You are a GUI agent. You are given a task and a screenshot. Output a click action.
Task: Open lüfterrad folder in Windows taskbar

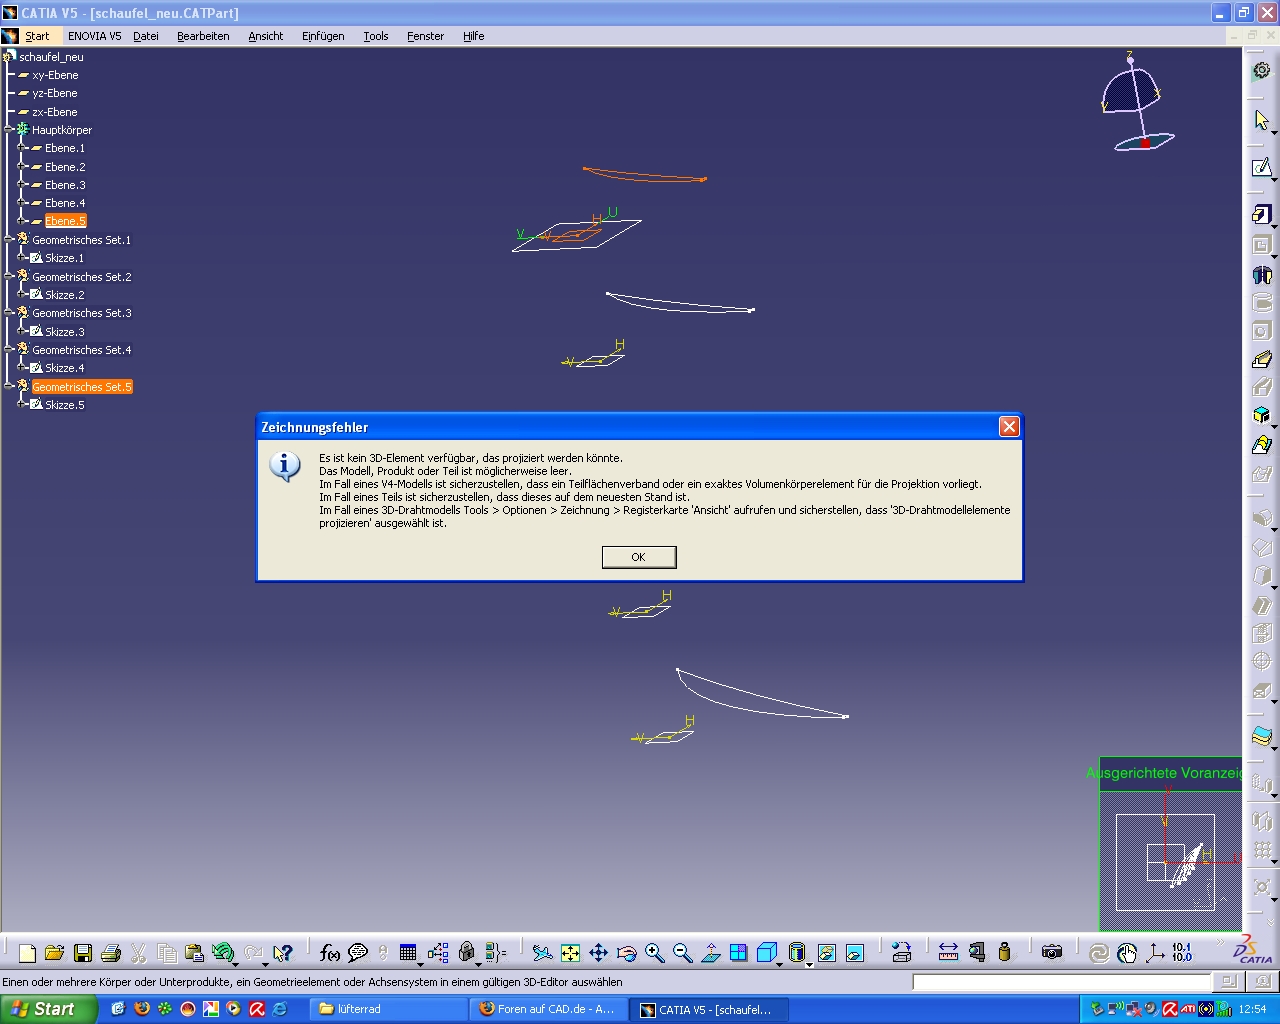coord(388,1009)
